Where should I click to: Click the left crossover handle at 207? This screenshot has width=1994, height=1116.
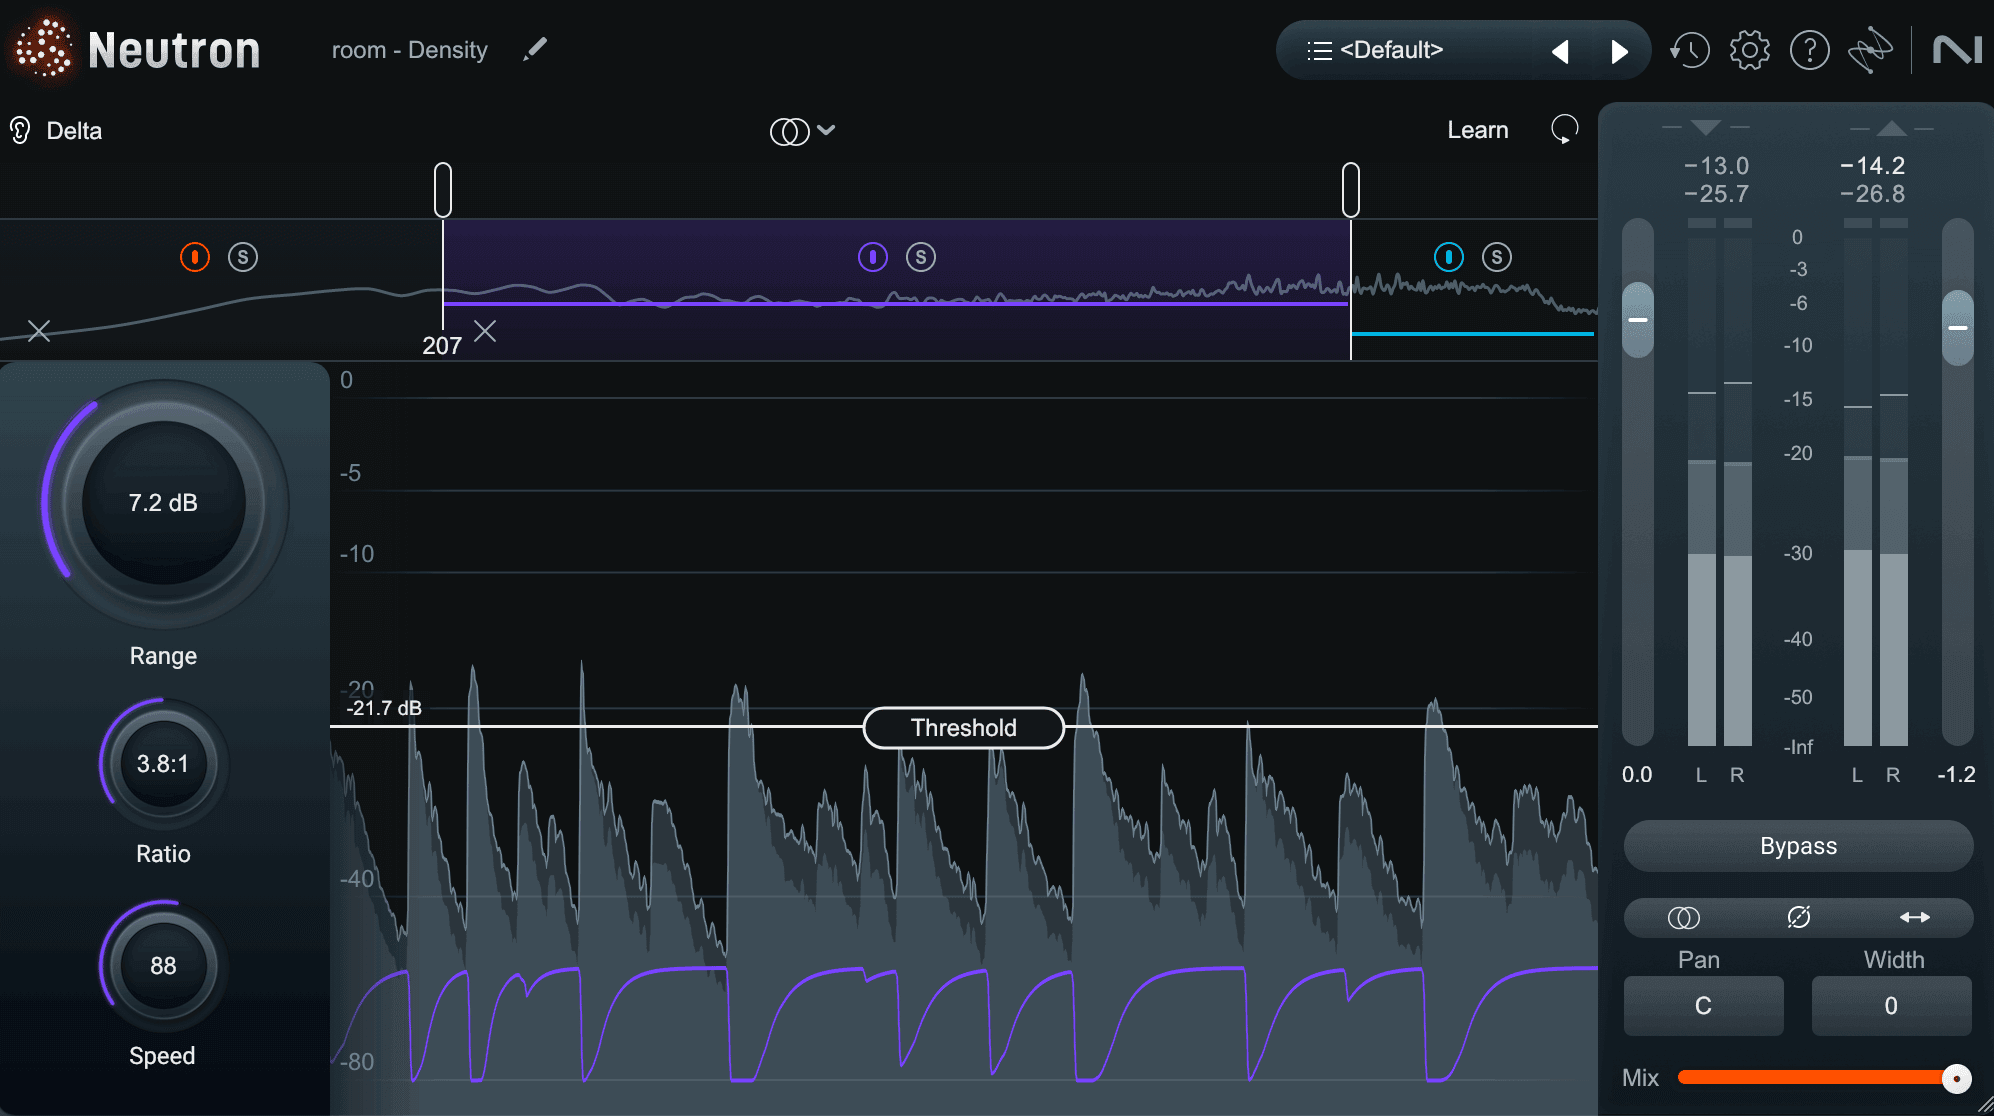(x=443, y=190)
